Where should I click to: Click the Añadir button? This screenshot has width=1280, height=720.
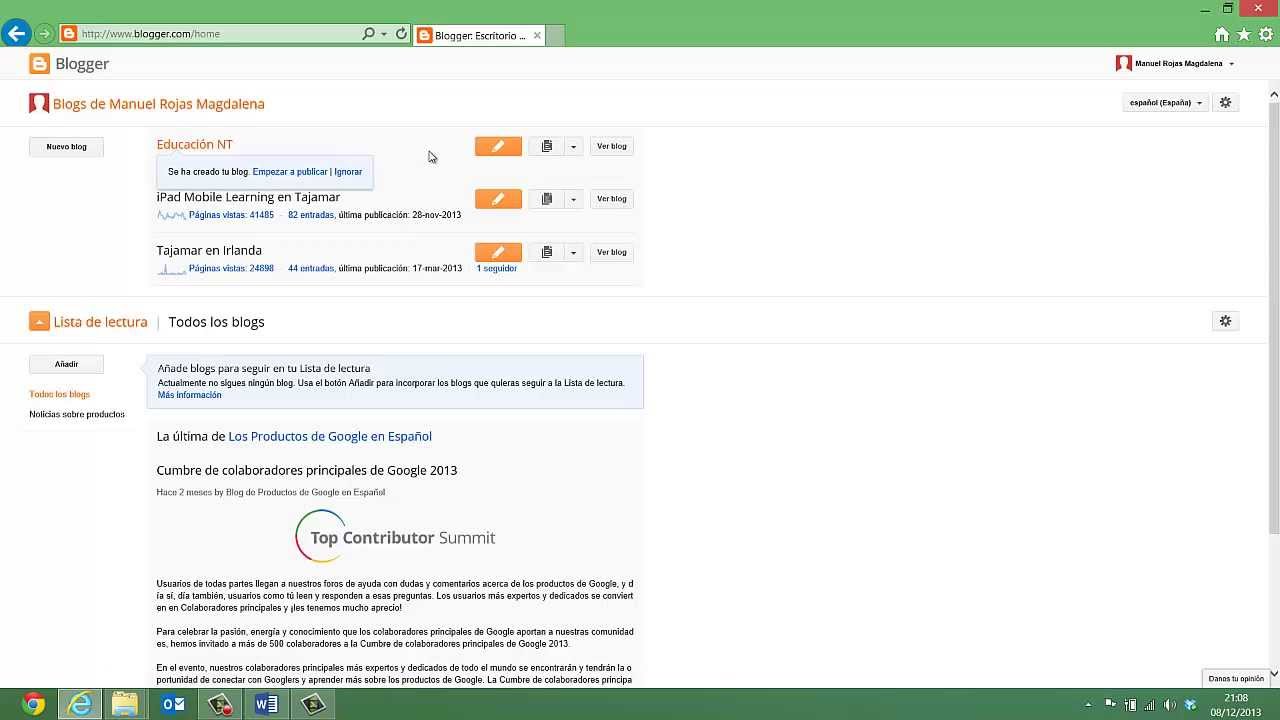[x=66, y=364]
